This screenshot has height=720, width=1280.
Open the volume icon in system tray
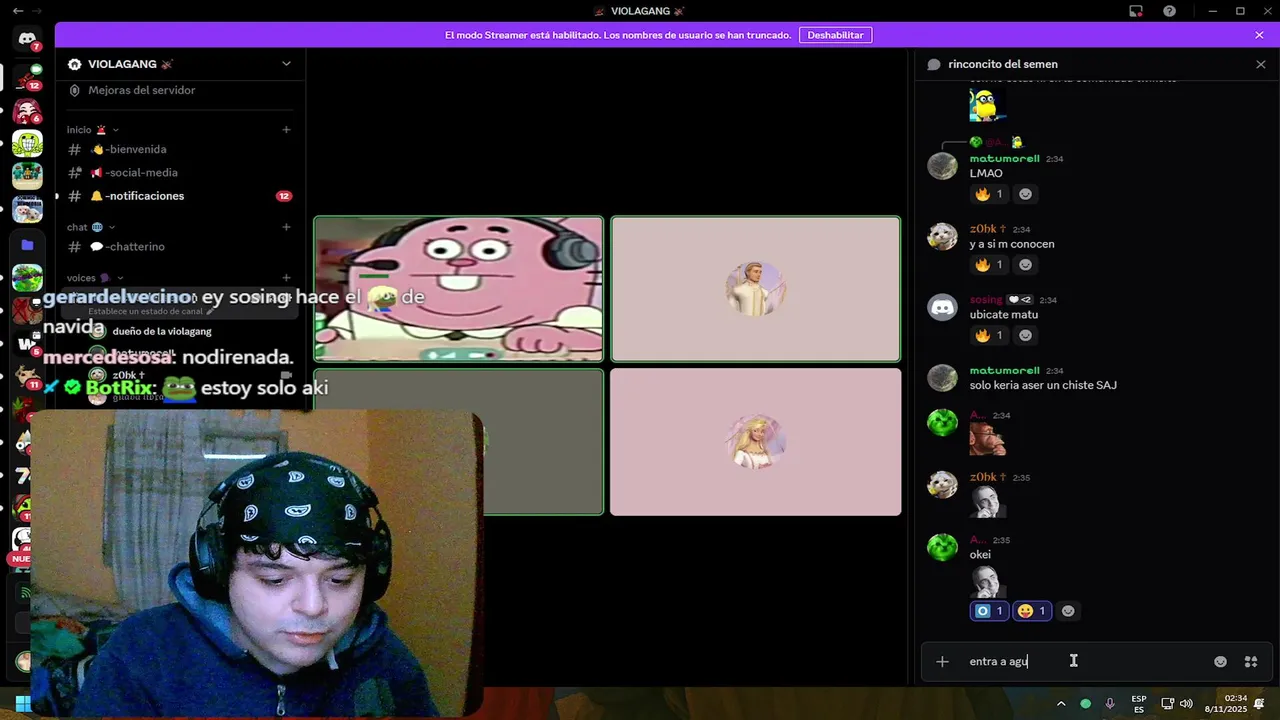(1186, 704)
